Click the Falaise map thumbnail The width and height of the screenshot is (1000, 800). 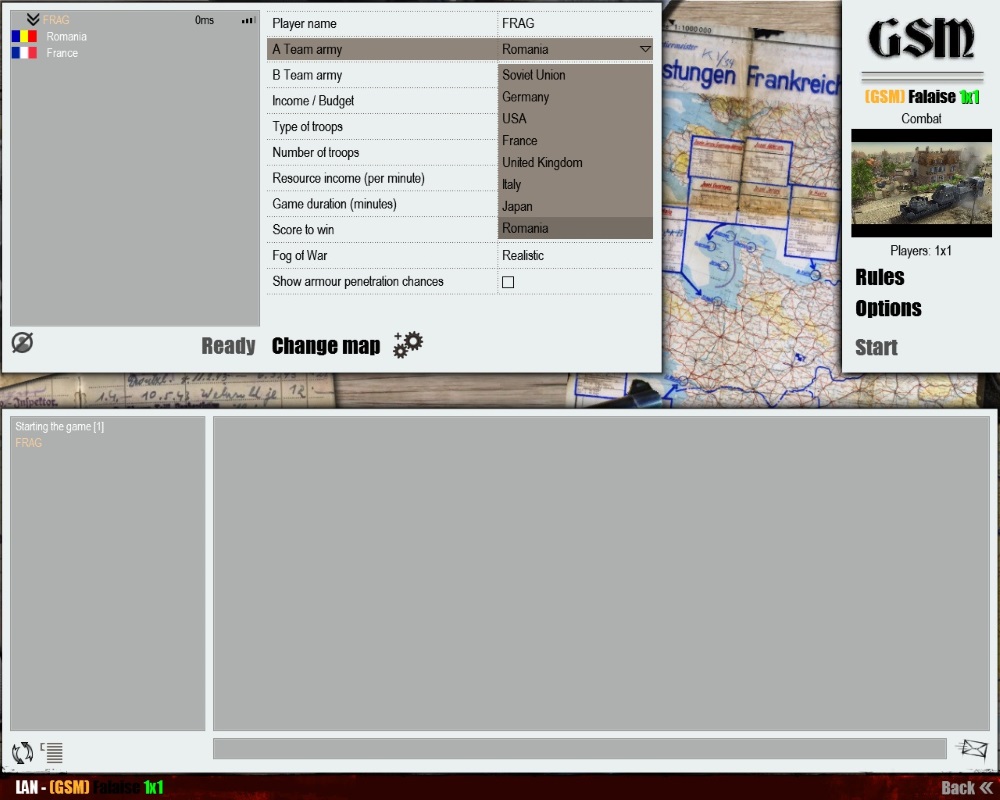(921, 183)
